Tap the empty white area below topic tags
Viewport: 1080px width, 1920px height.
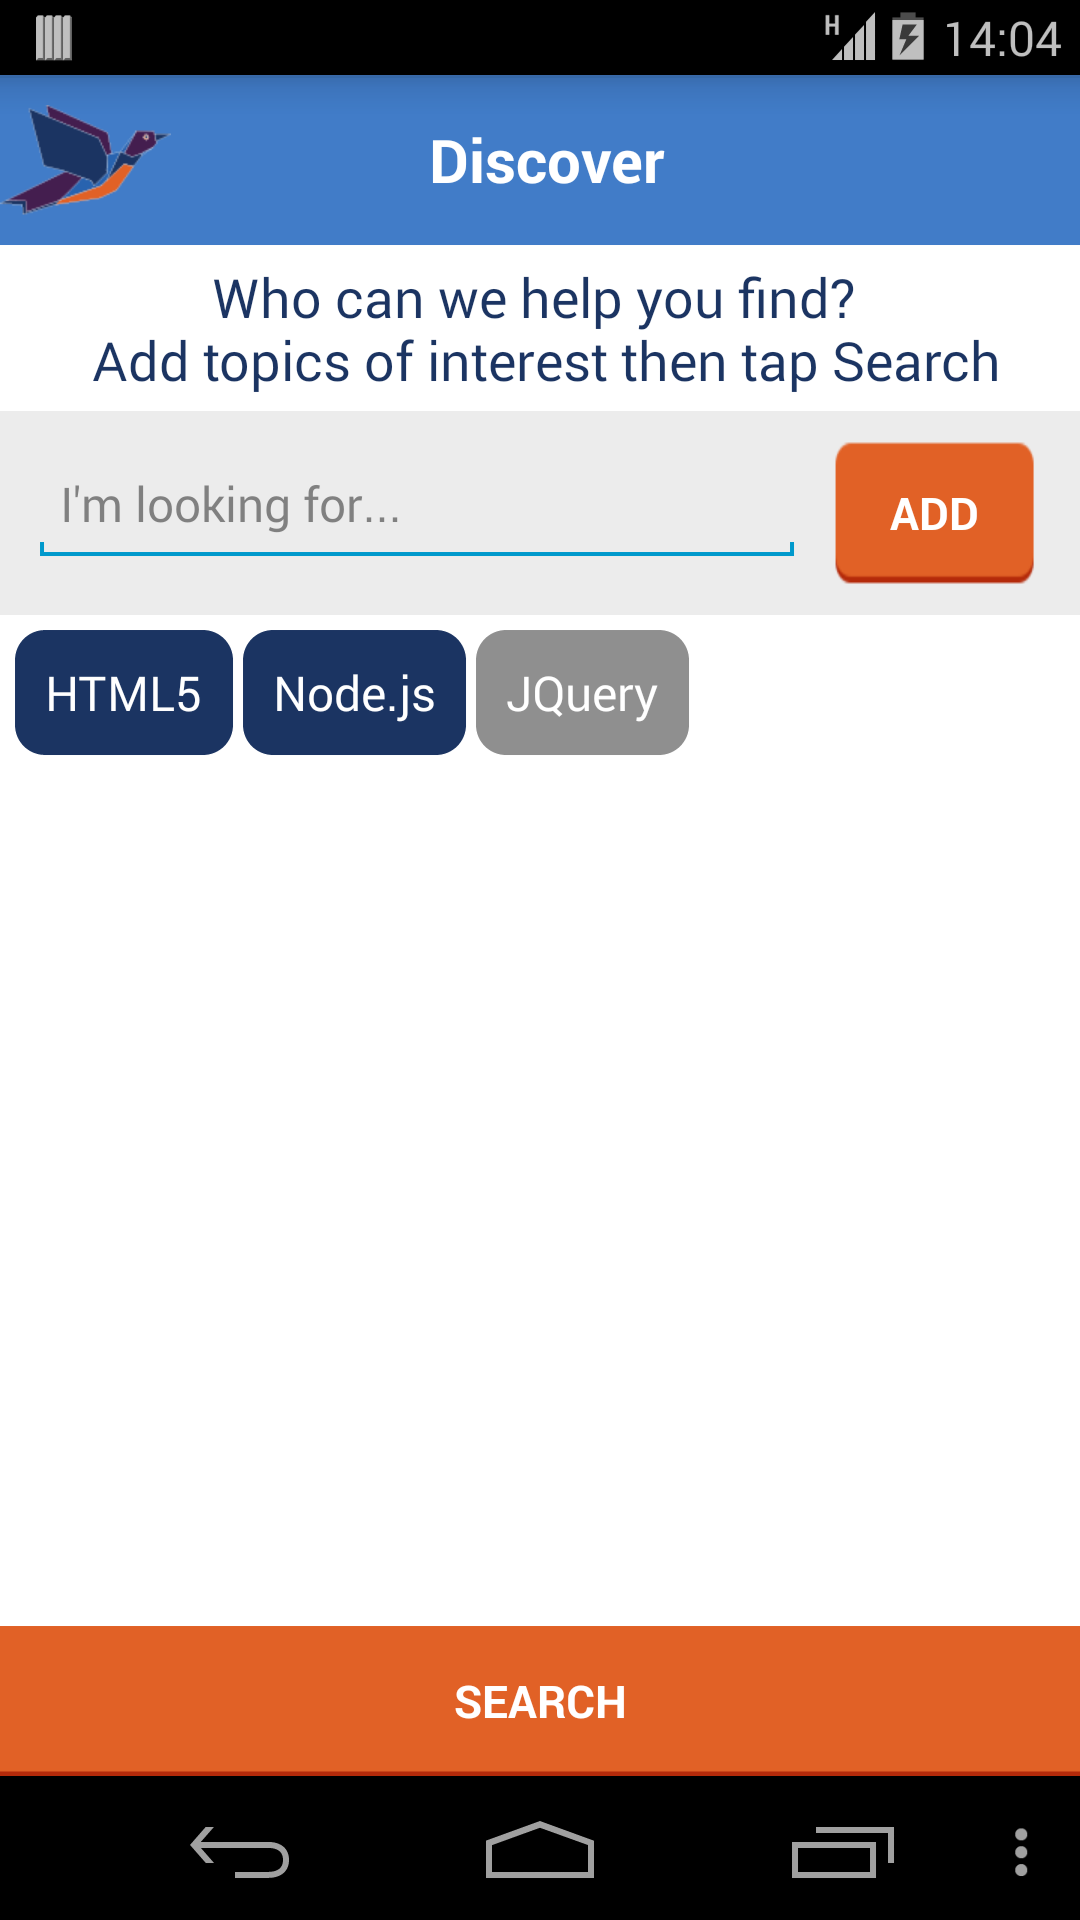click(x=540, y=1150)
